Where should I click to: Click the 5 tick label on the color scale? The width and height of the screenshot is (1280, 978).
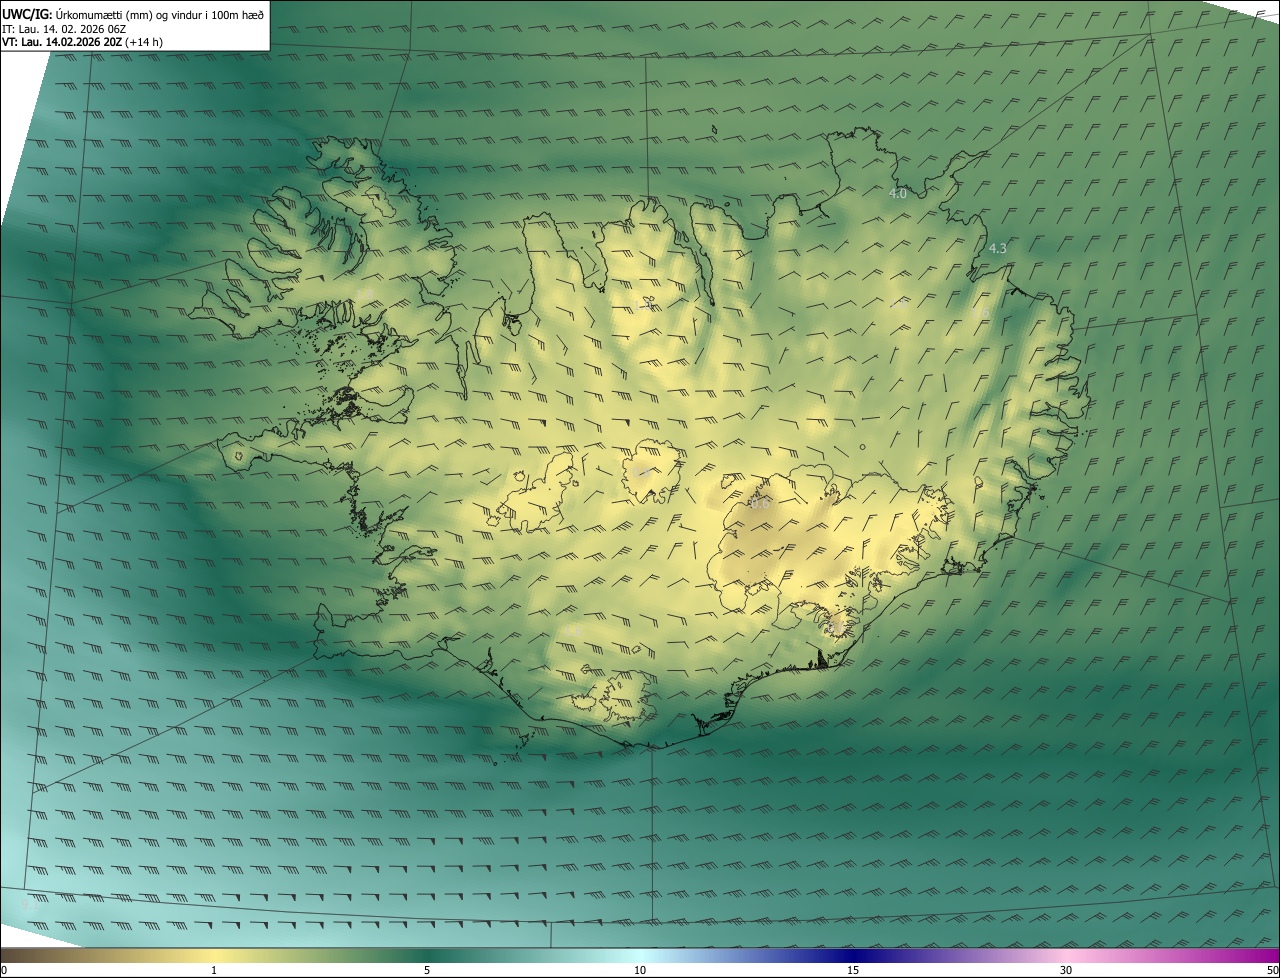427,970
